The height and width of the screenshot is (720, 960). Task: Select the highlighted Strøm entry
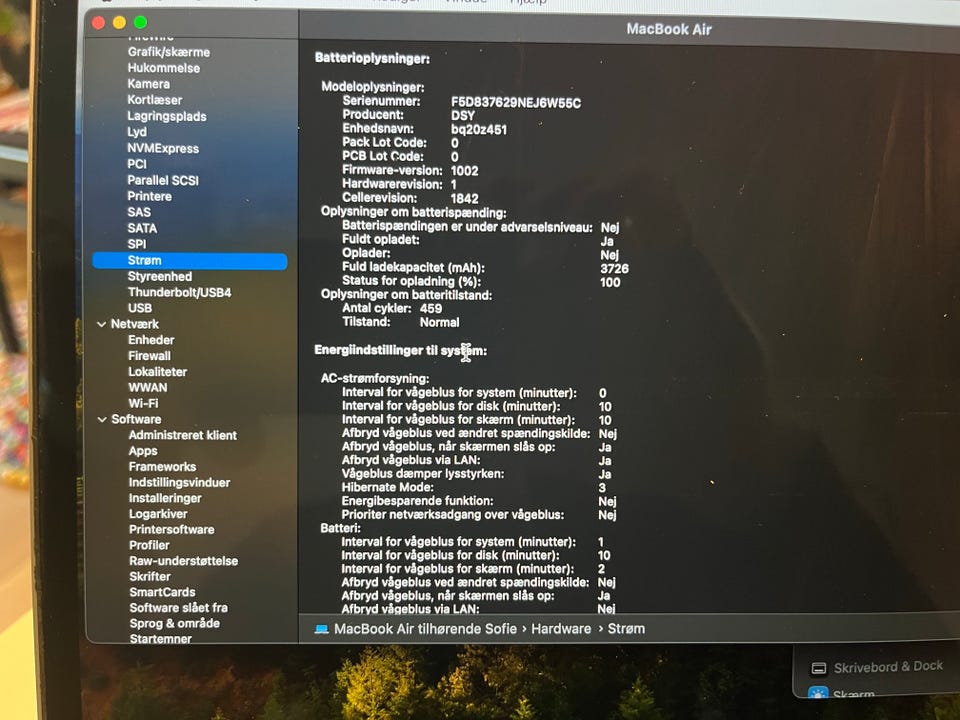click(190, 260)
